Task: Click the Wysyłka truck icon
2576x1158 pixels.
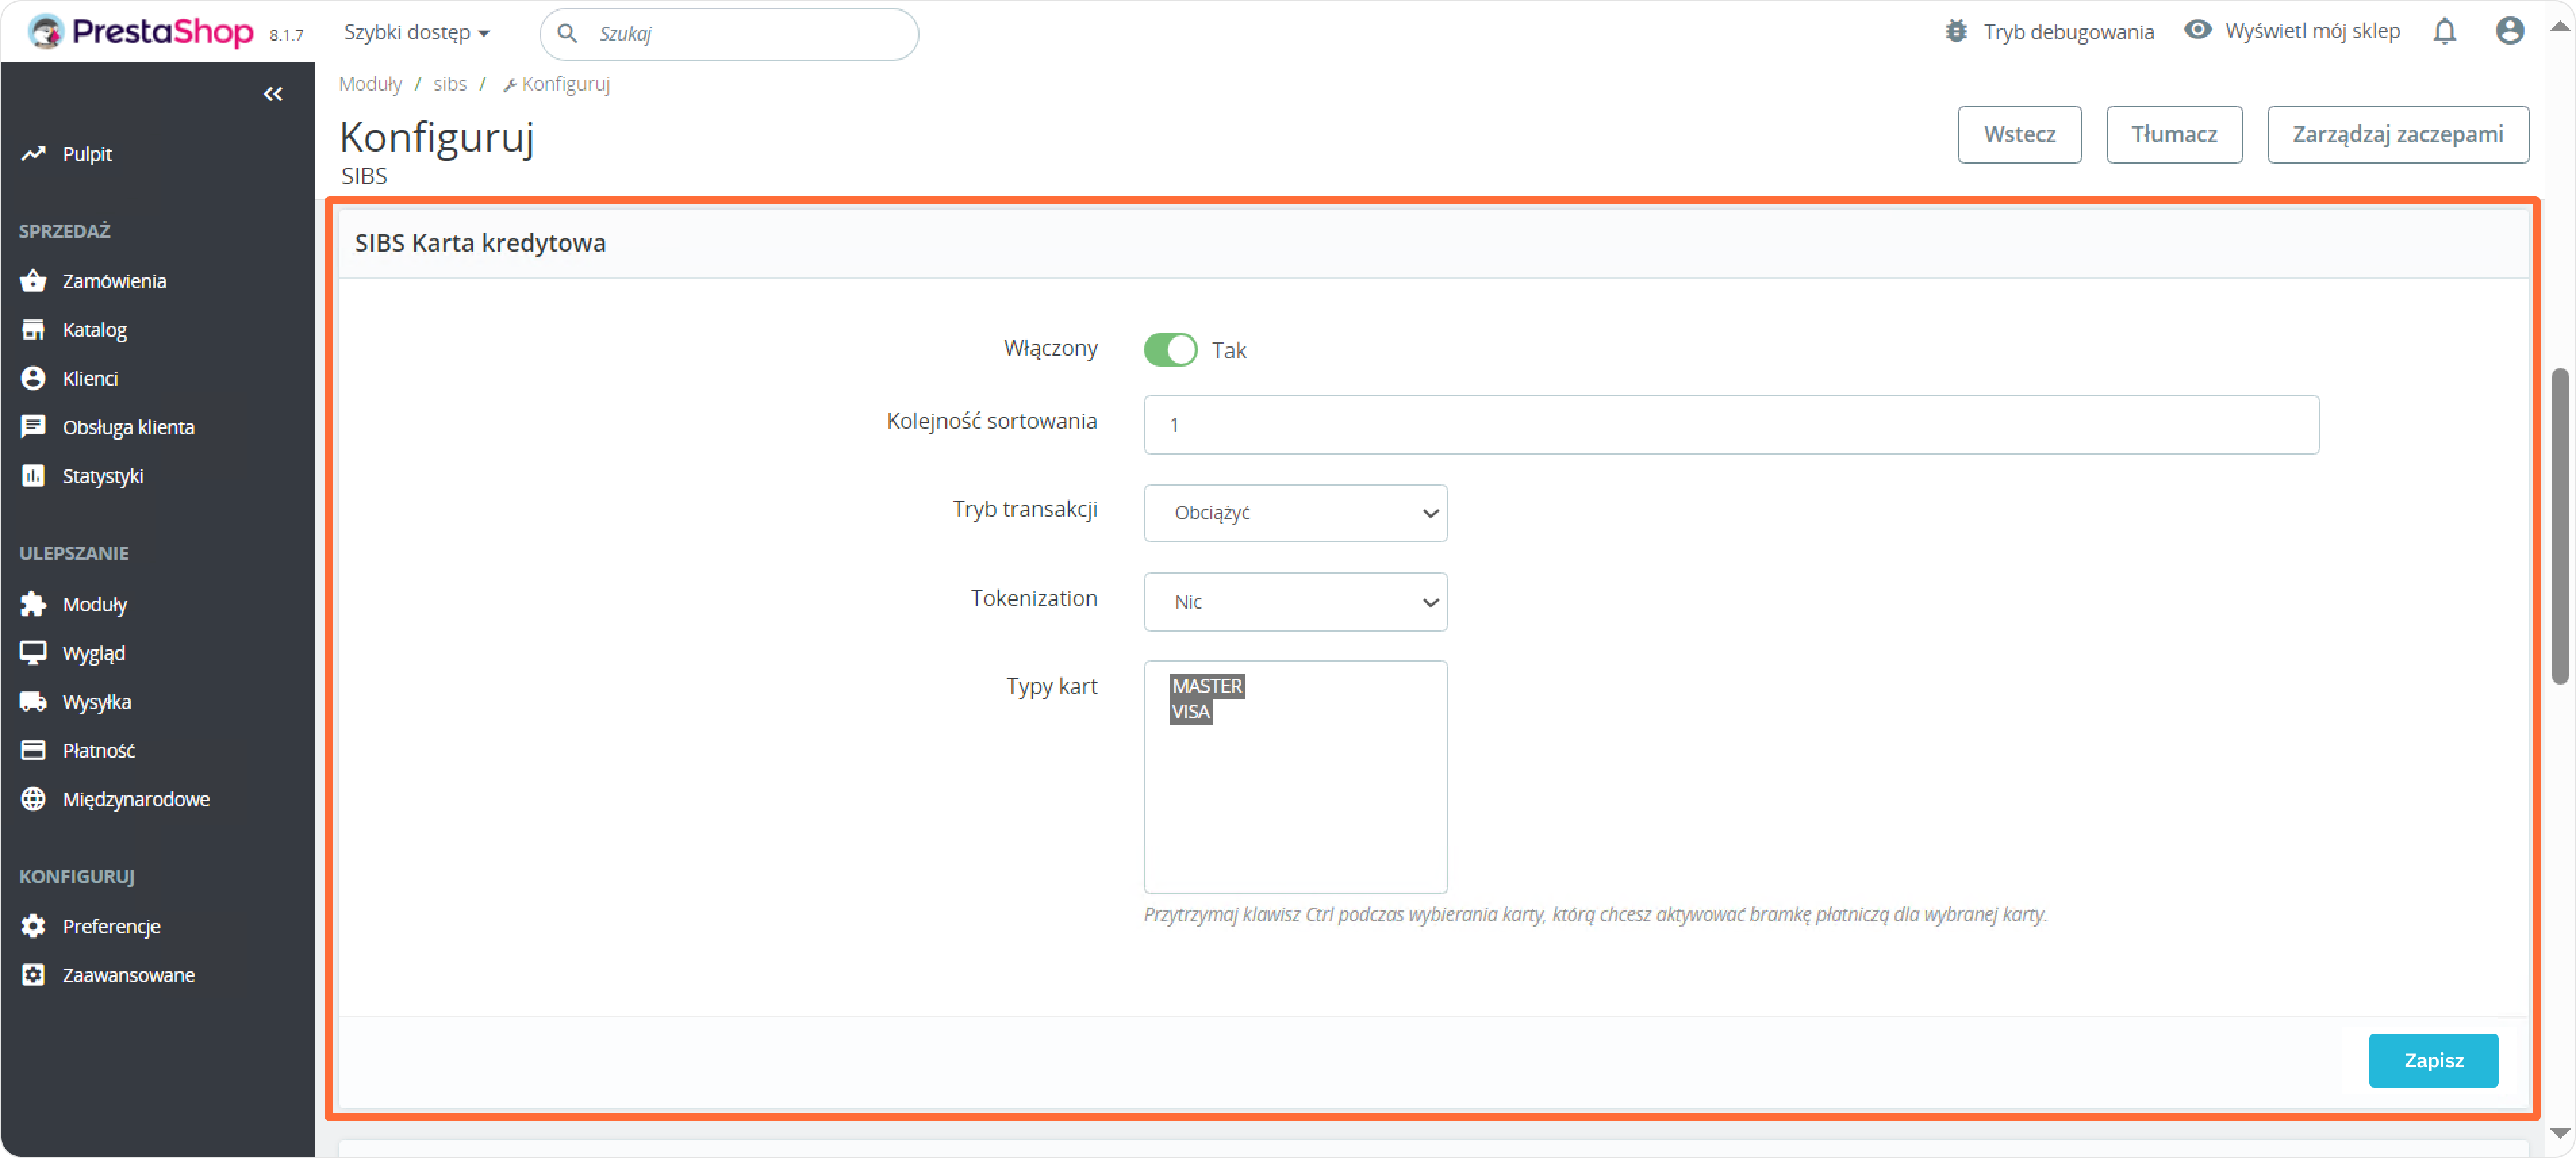Action: [33, 702]
